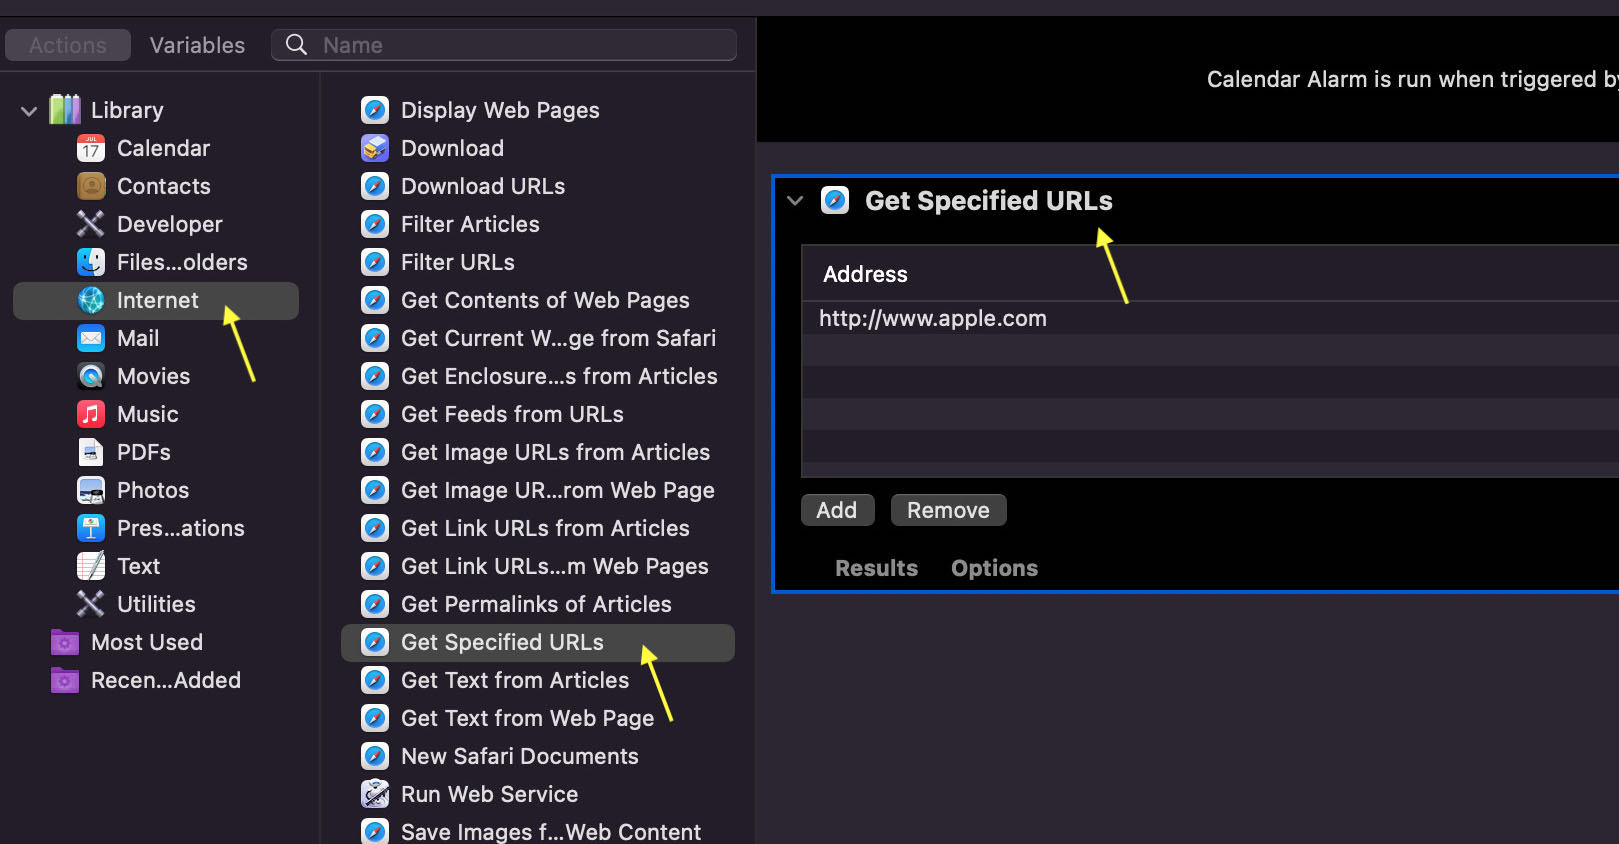Click the Movies QuickTime icon
Viewport: 1619px width, 844px height.
(91, 376)
